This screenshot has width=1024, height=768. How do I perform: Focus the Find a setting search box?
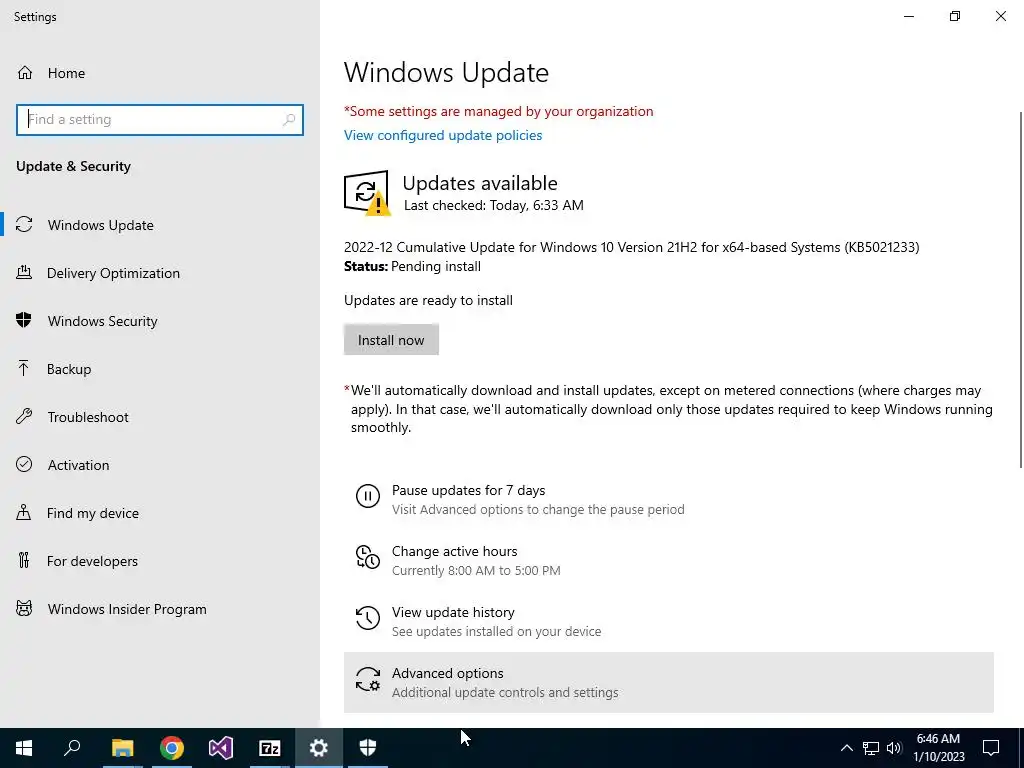coord(160,120)
